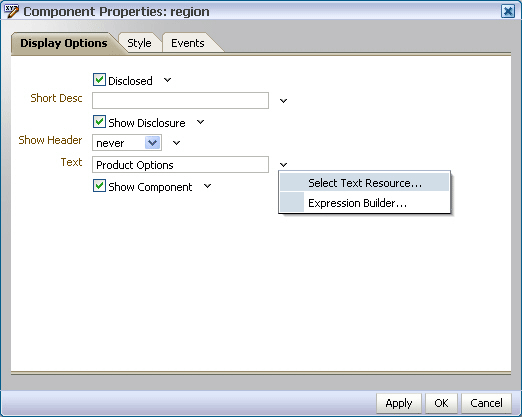Switch to the Events tab
522x417 pixels.
pos(188,43)
